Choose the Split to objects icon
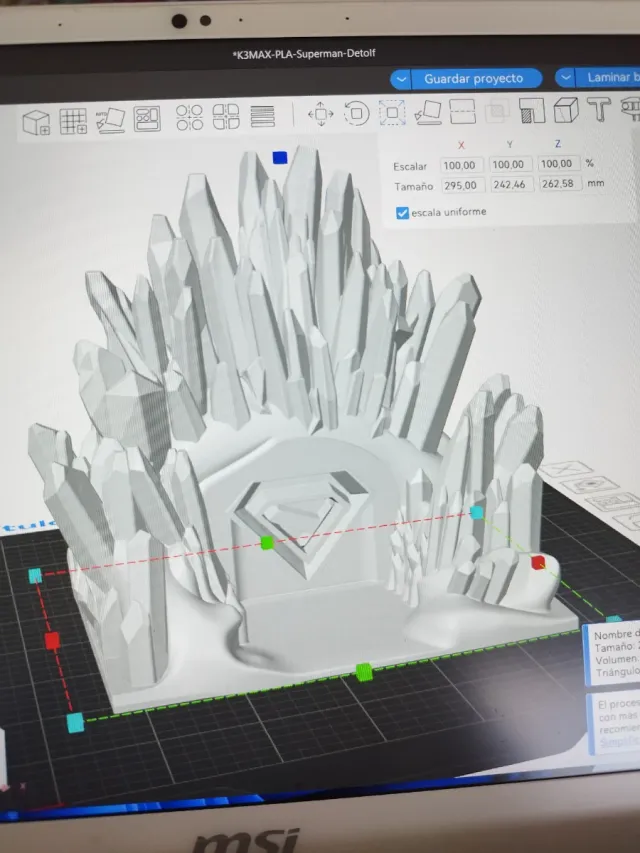 coord(190,117)
